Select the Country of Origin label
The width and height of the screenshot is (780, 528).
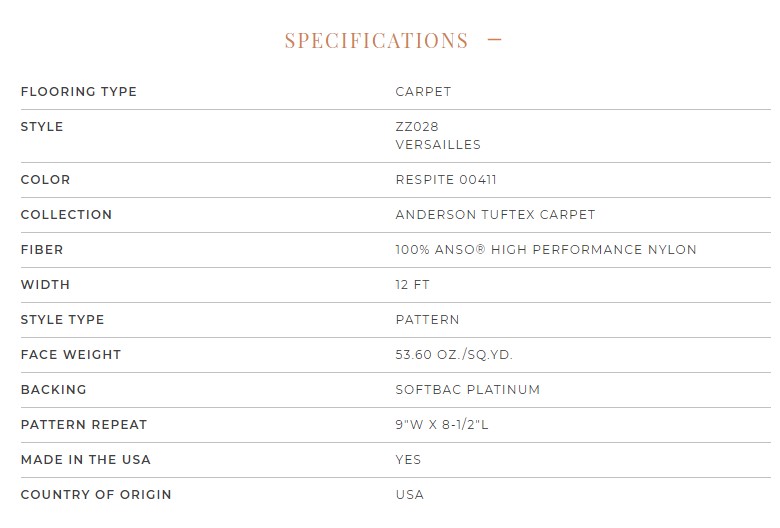click(x=96, y=495)
